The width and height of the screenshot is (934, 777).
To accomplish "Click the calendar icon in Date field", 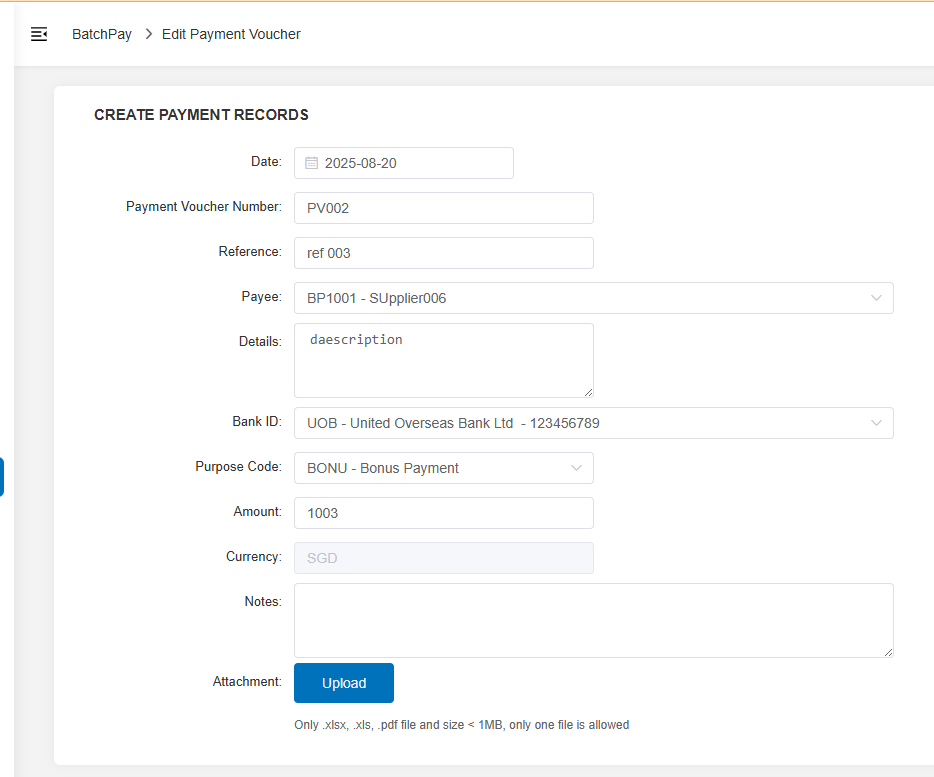I will click(311, 163).
